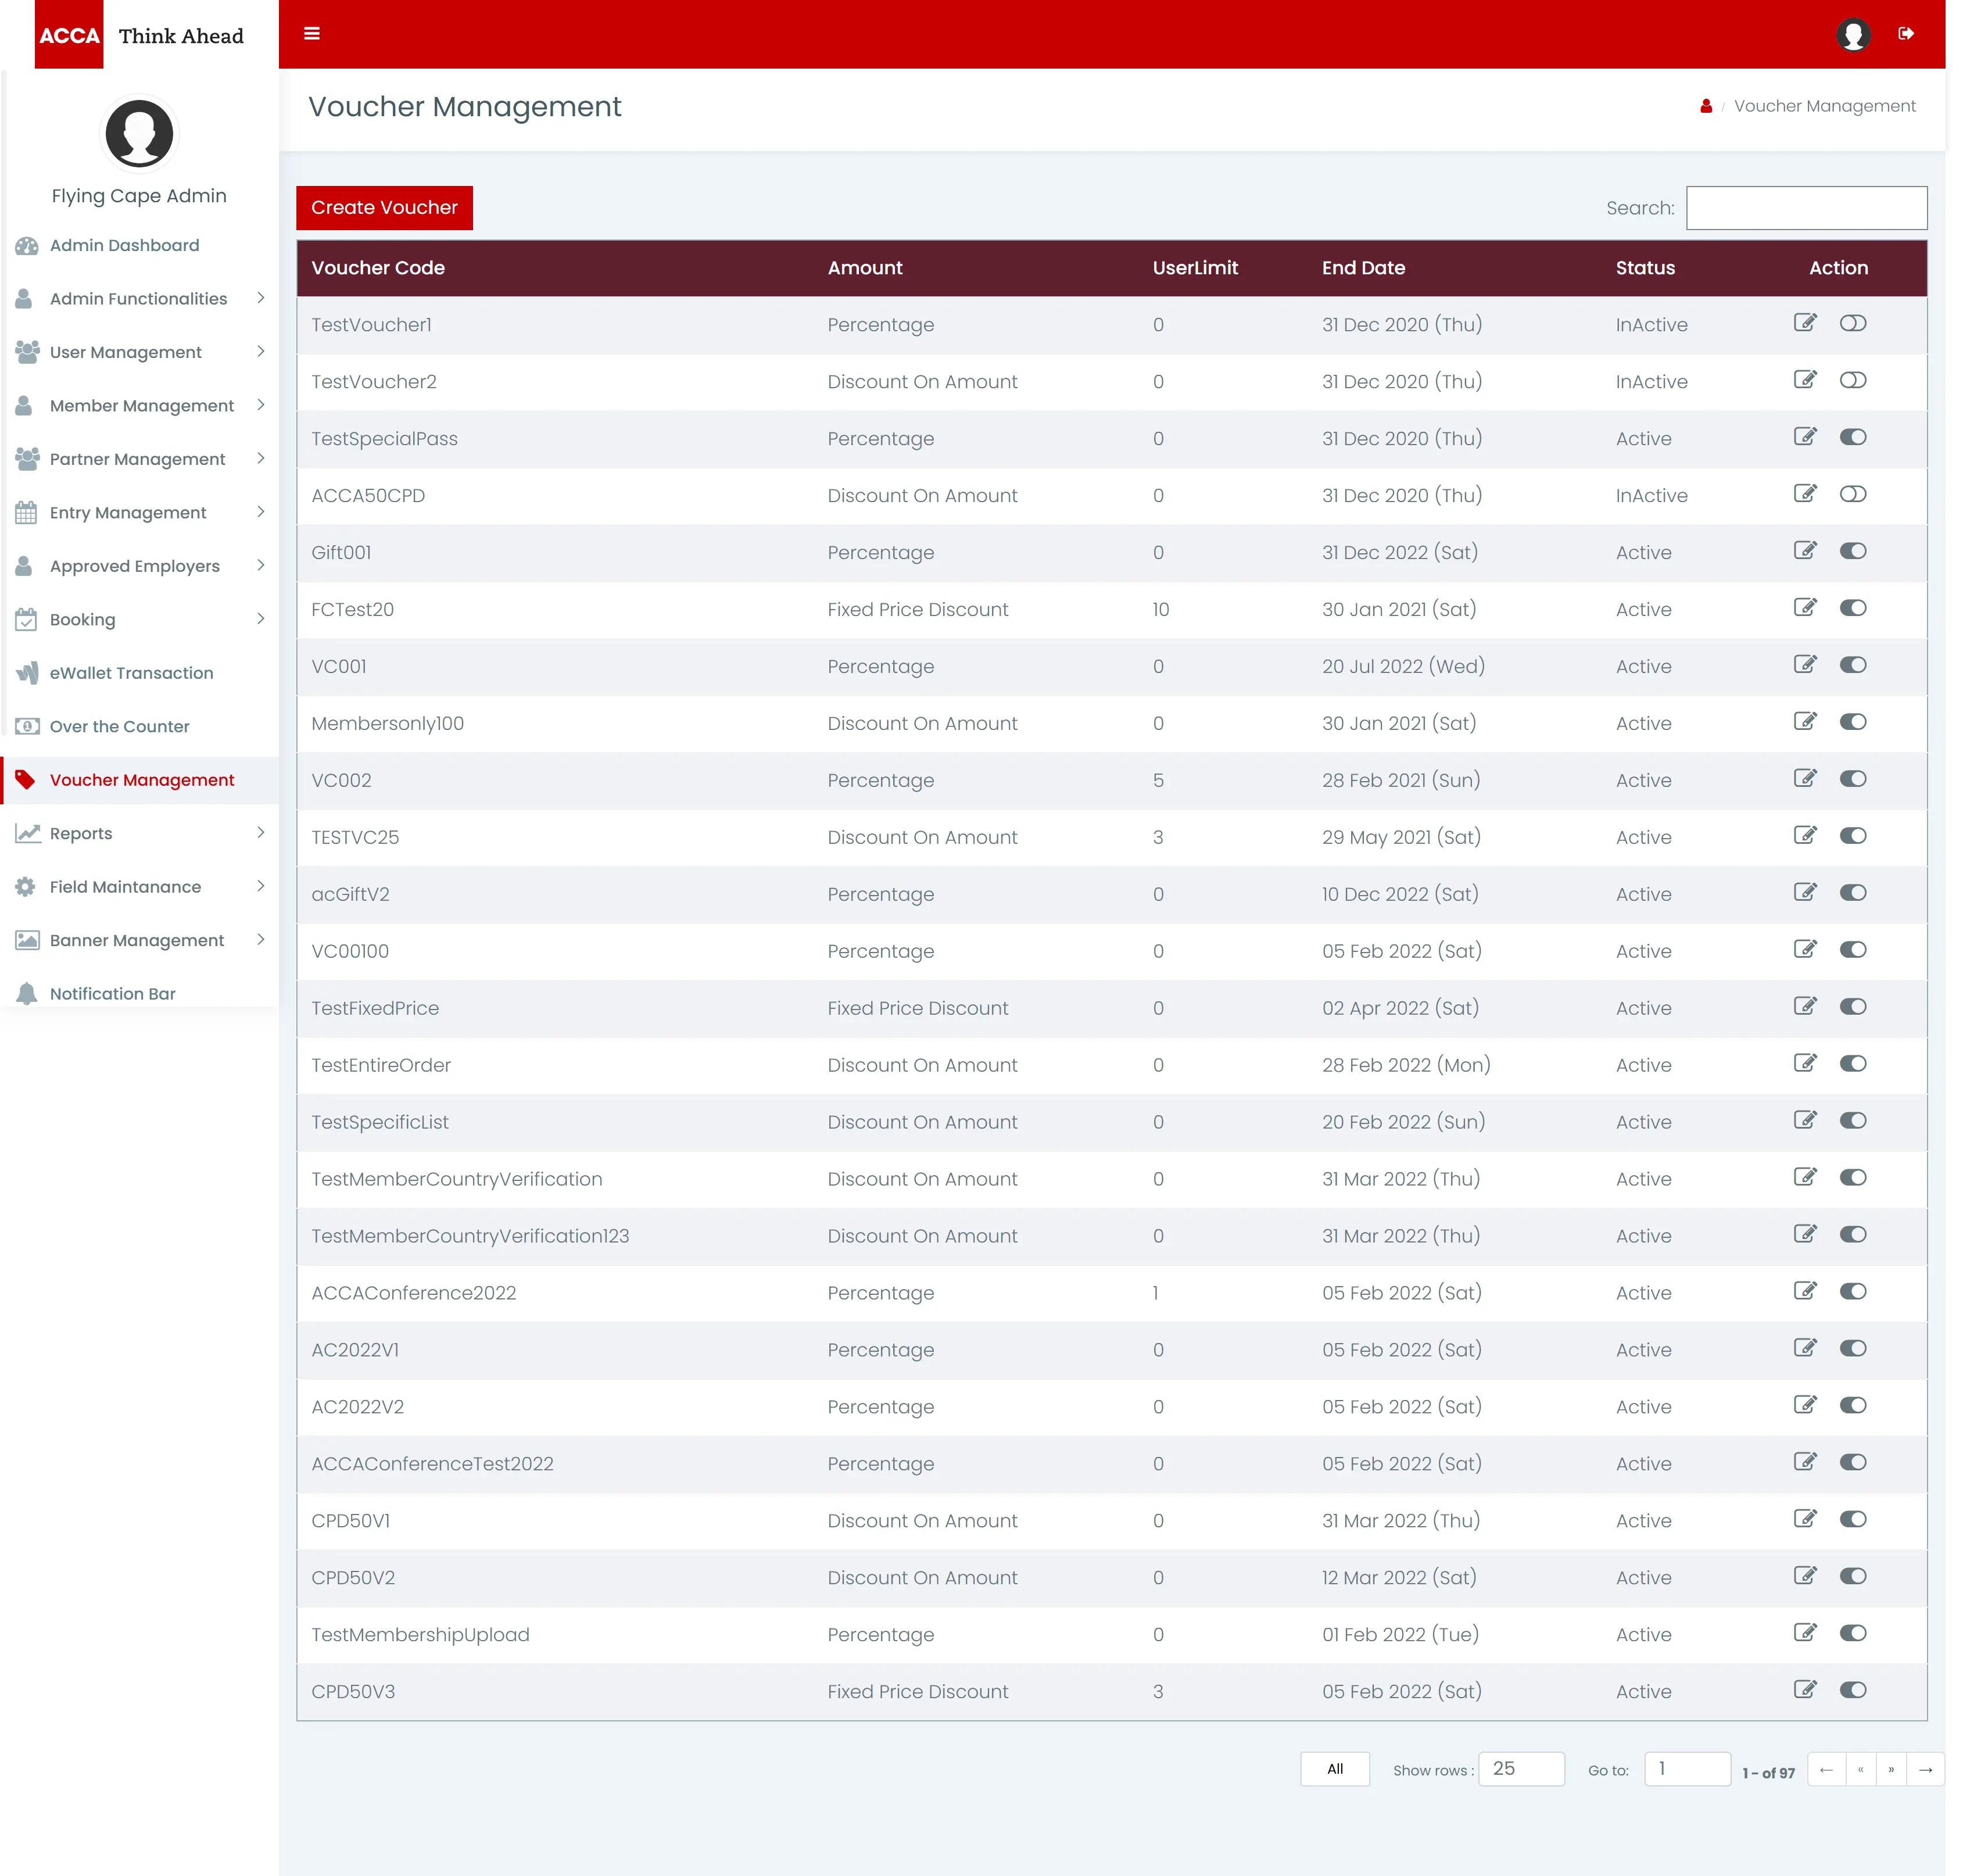Screen dimensions: 1963x1876
Task: Open the user avatar in top bar
Action: click(1852, 34)
